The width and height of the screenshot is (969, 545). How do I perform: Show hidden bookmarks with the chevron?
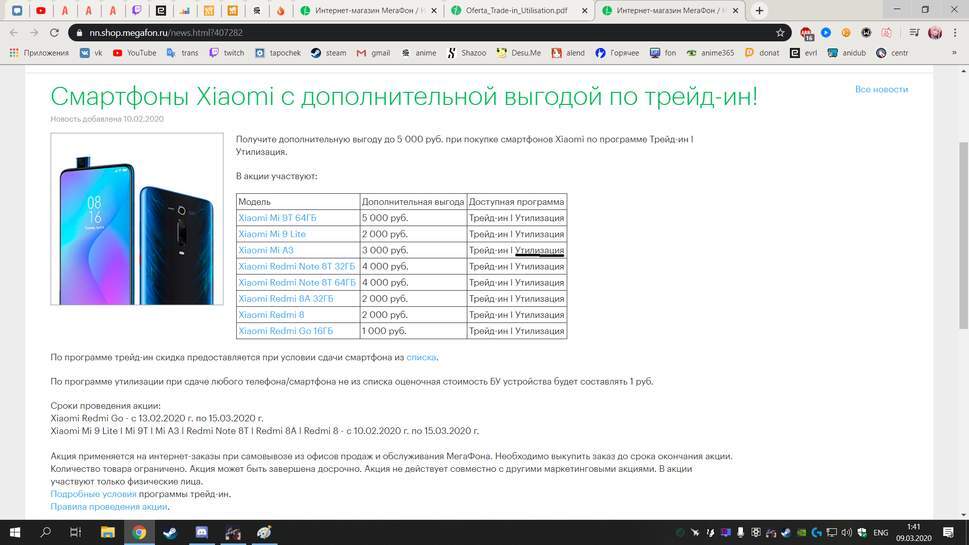coord(954,53)
